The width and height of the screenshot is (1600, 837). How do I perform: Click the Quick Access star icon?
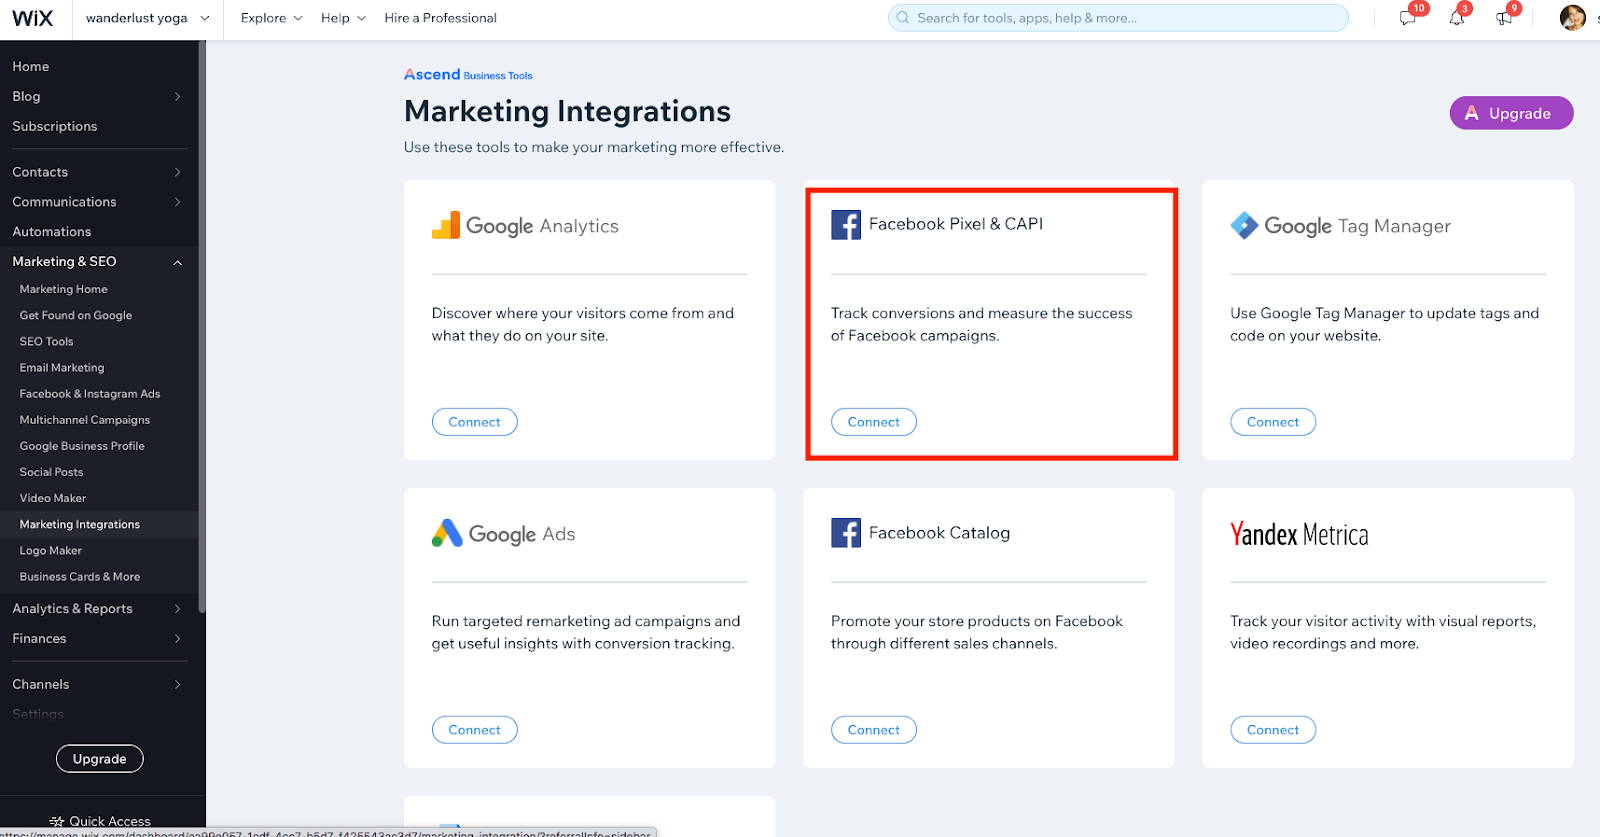57,822
